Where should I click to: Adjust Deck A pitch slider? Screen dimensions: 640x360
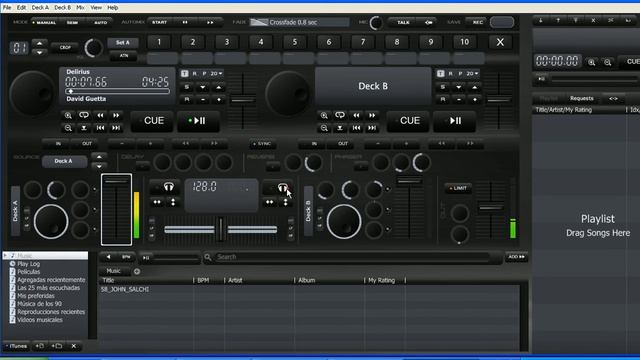pos(243,100)
